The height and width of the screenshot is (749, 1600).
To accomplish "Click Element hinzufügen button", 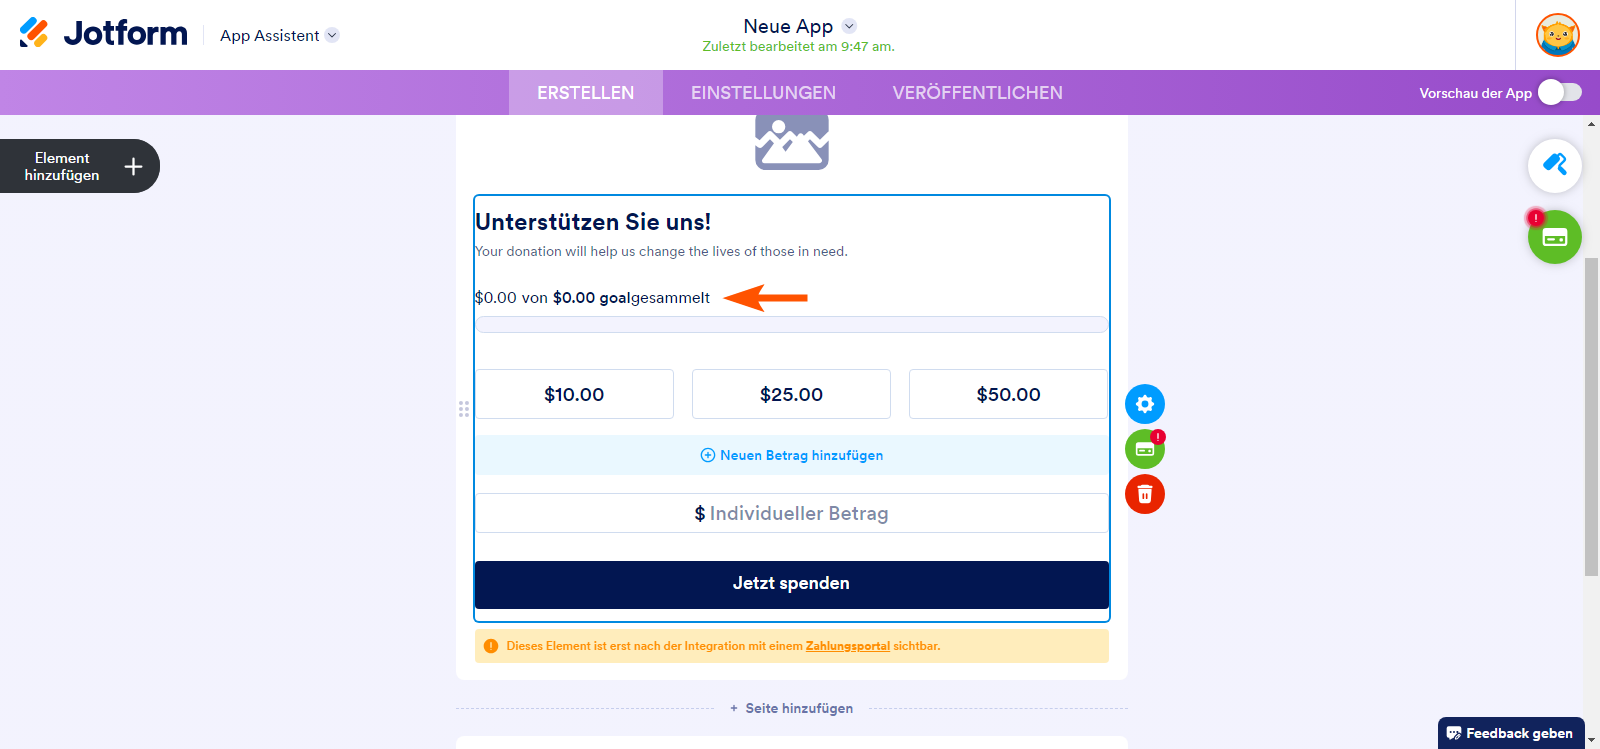I will tap(80, 166).
